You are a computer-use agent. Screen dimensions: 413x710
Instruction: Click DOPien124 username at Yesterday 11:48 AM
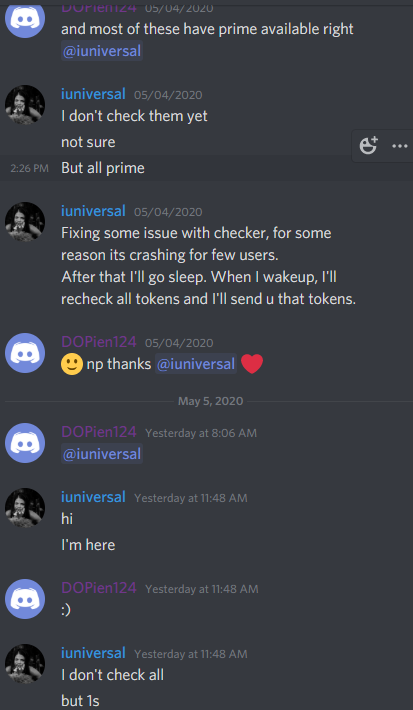click(99, 588)
